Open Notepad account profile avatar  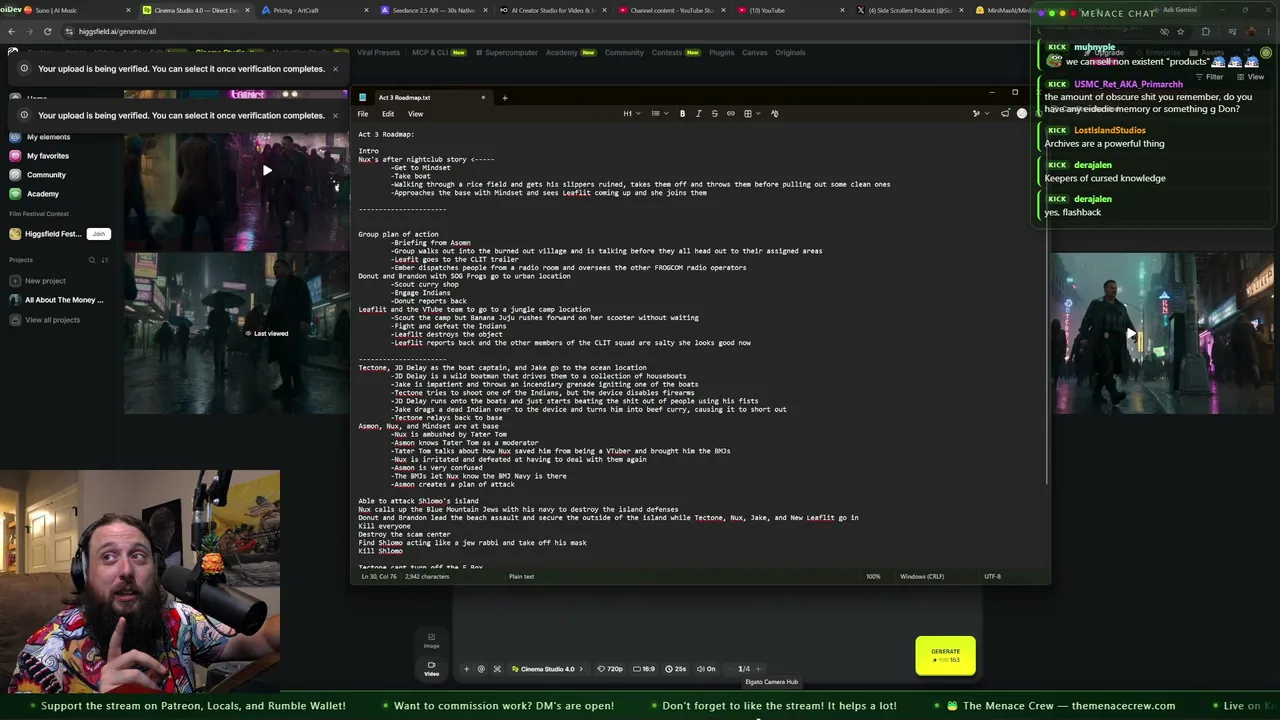pos(1022,114)
